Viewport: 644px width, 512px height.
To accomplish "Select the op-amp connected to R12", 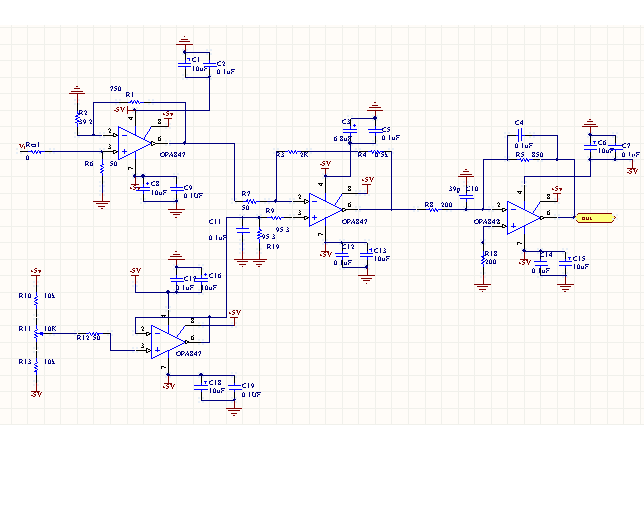I will [x=168, y=342].
